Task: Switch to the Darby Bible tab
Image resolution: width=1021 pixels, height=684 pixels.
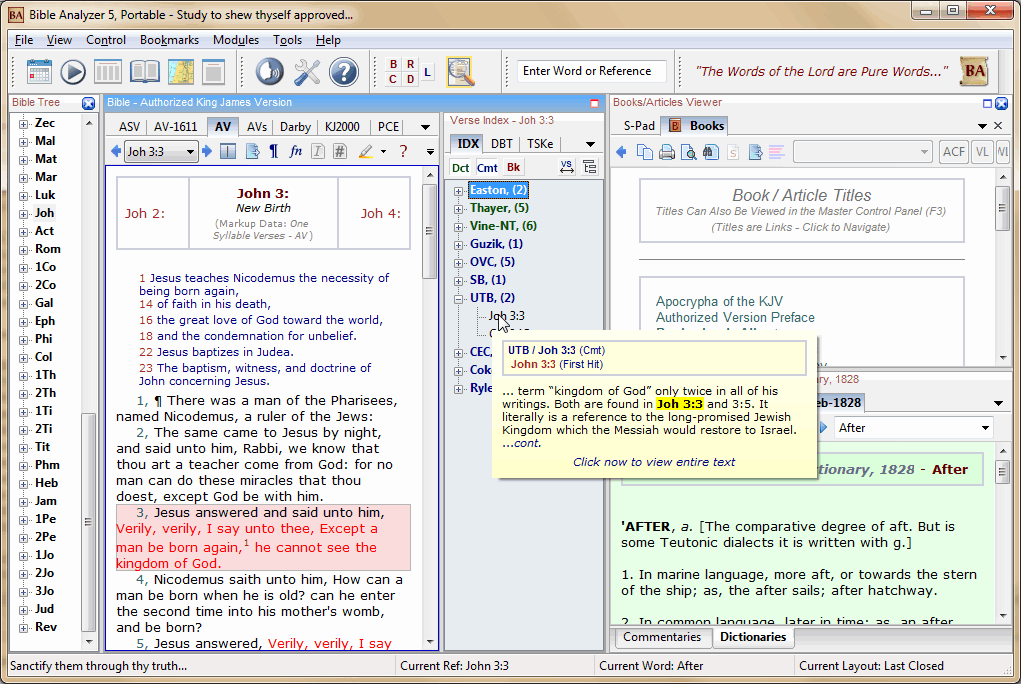Action: coord(295,127)
